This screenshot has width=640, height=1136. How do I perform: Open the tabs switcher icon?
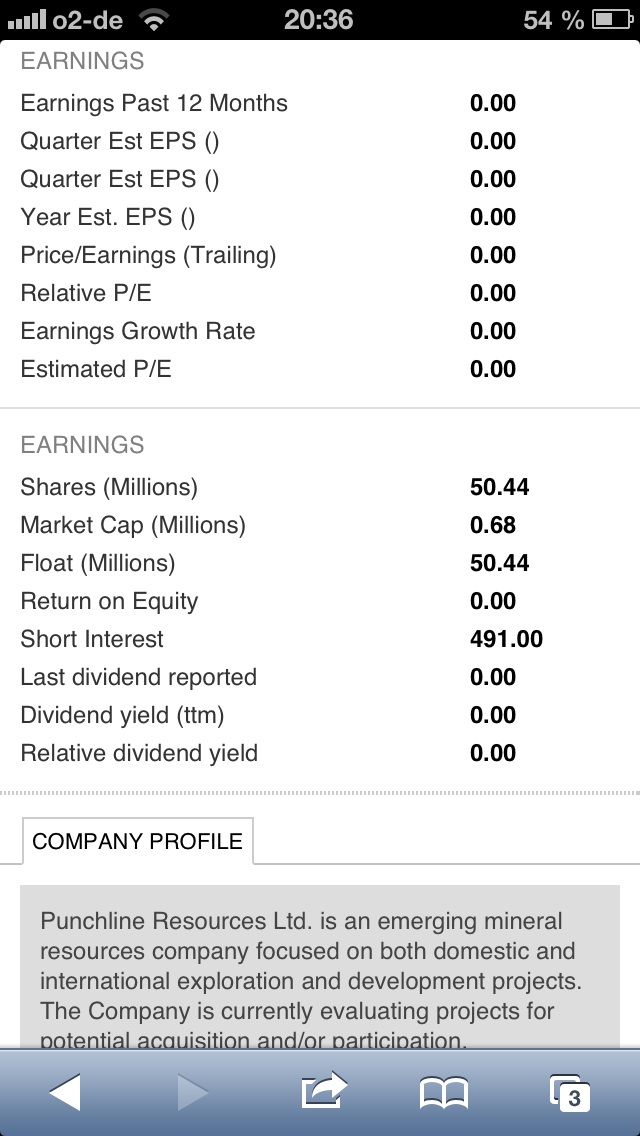570,1093
